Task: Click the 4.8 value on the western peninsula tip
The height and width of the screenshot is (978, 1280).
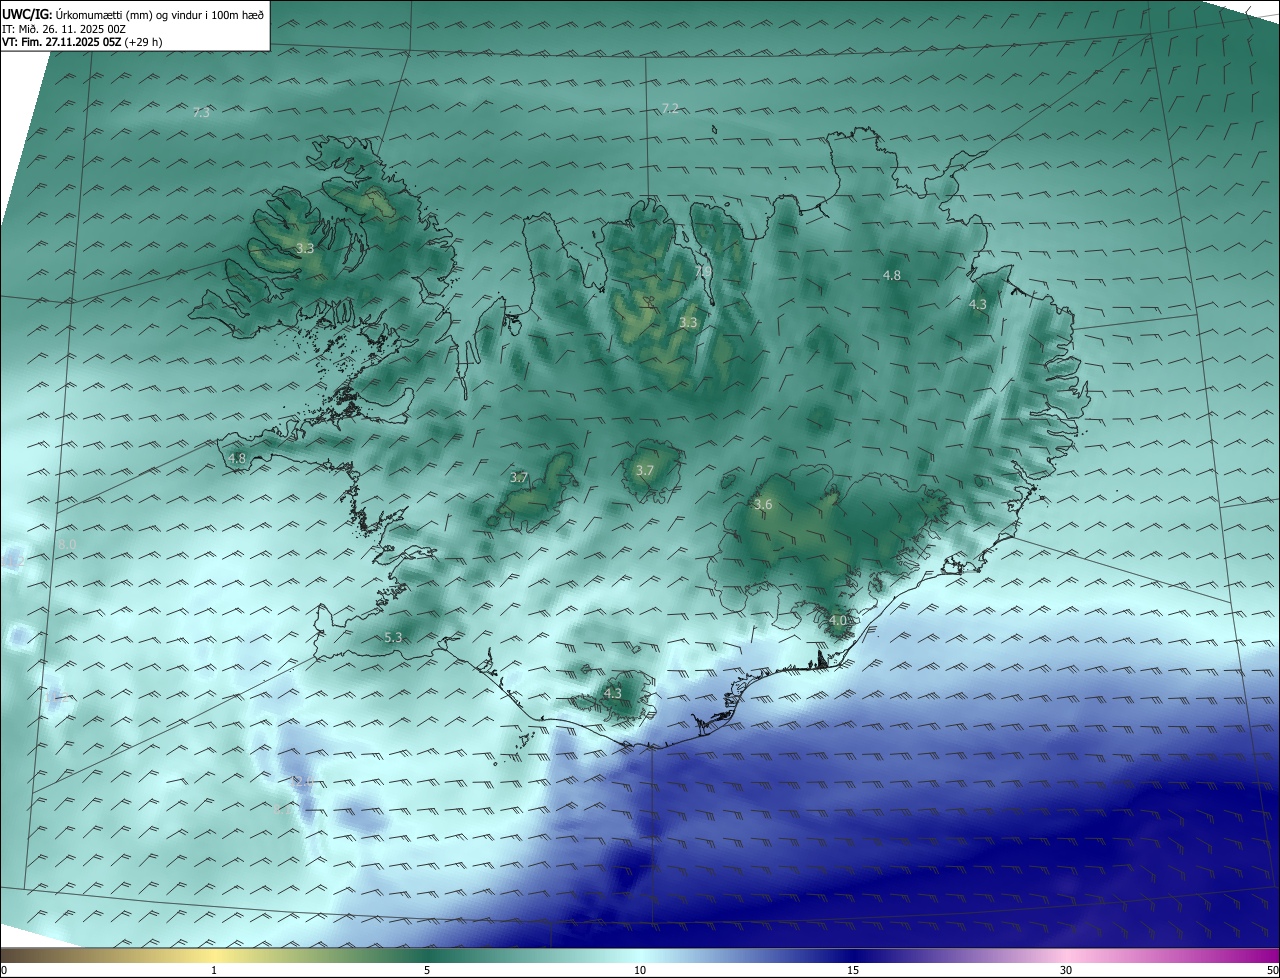Action: pyautogui.click(x=237, y=458)
